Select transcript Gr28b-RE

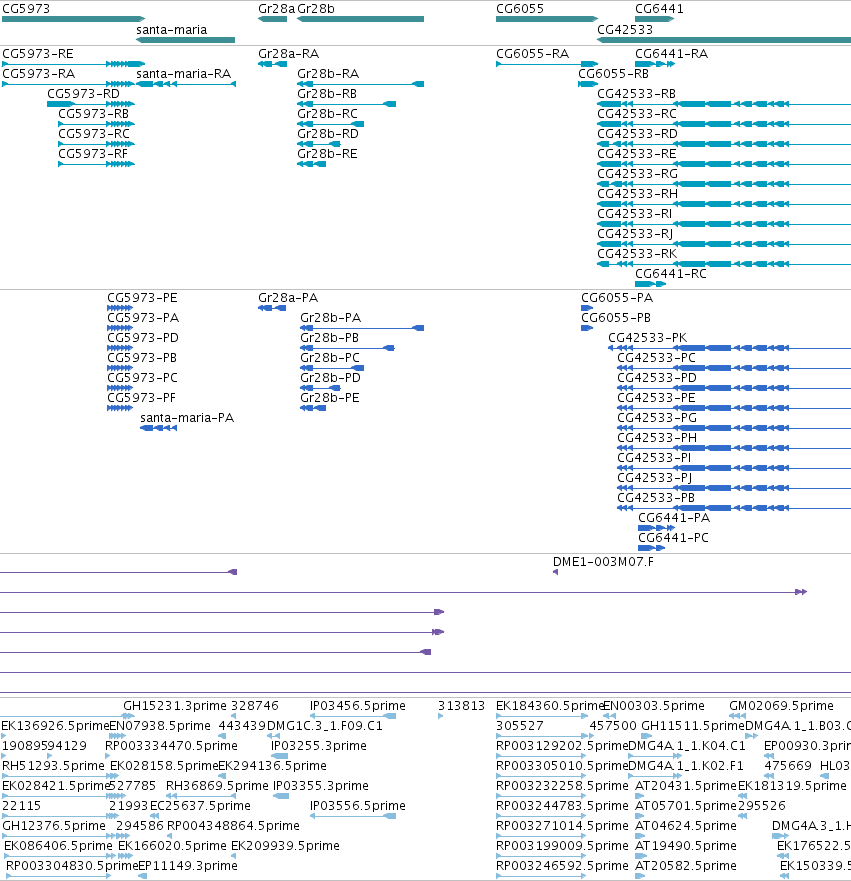pyautogui.click(x=312, y=164)
